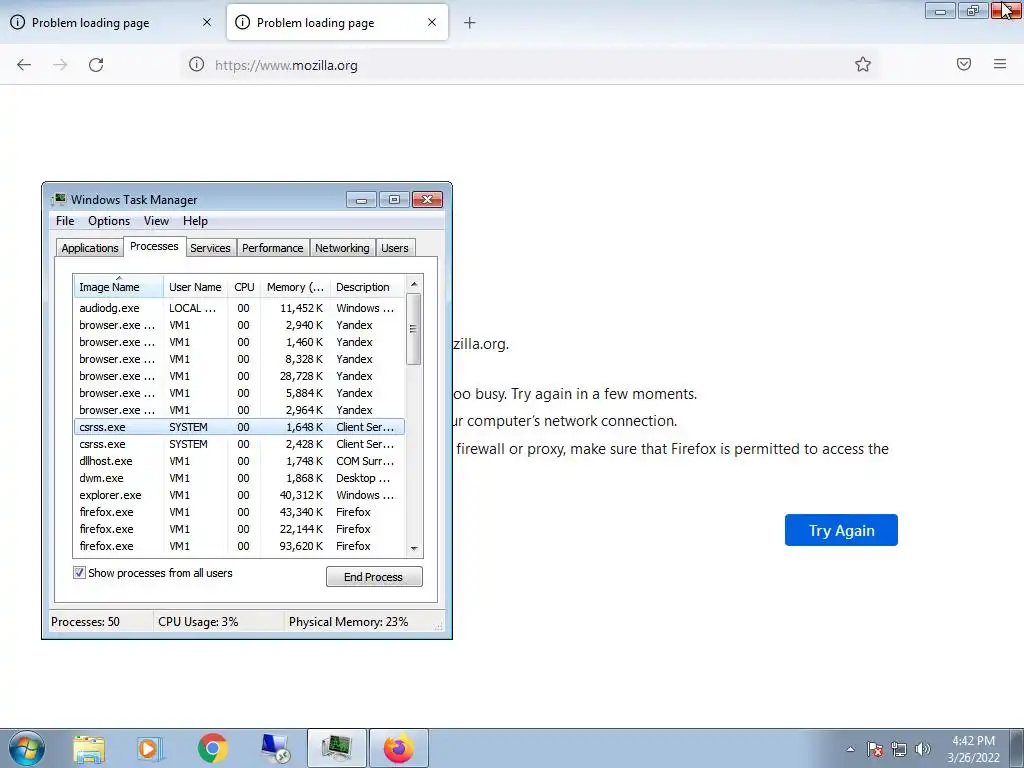Select browser.exe using 8,328 K
This screenshot has height=768, width=1024.
tap(239, 359)
